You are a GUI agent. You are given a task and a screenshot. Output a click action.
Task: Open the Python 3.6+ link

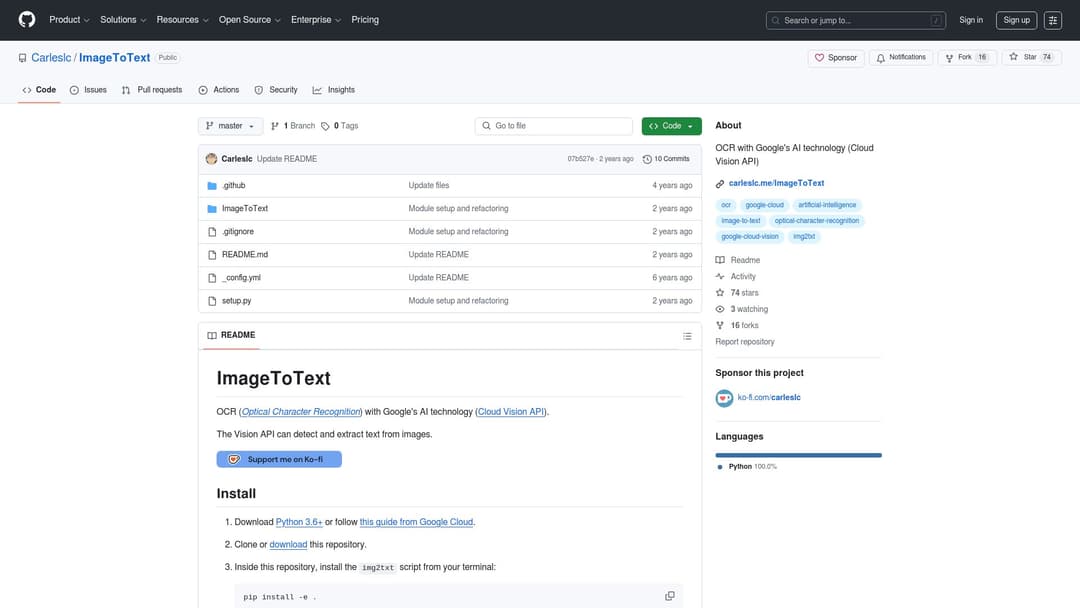299,522
